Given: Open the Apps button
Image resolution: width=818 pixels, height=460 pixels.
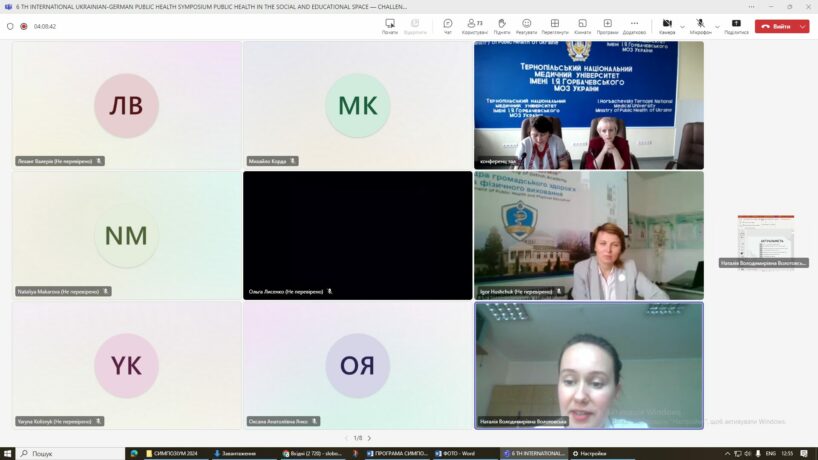Looking at the screenshot, I should point(607,26).
